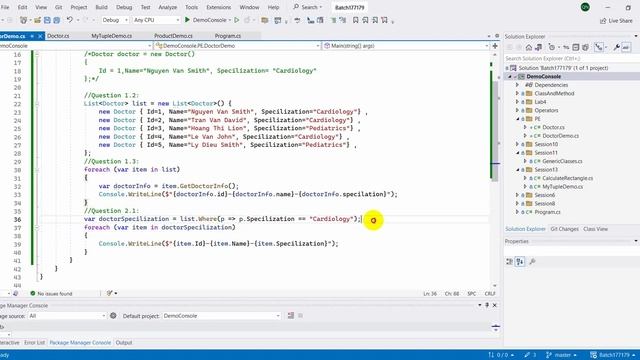The image size is (640, 360).
Task: Open Properties via the wrench icon in Solution Explorer
Action: [616, 47]
